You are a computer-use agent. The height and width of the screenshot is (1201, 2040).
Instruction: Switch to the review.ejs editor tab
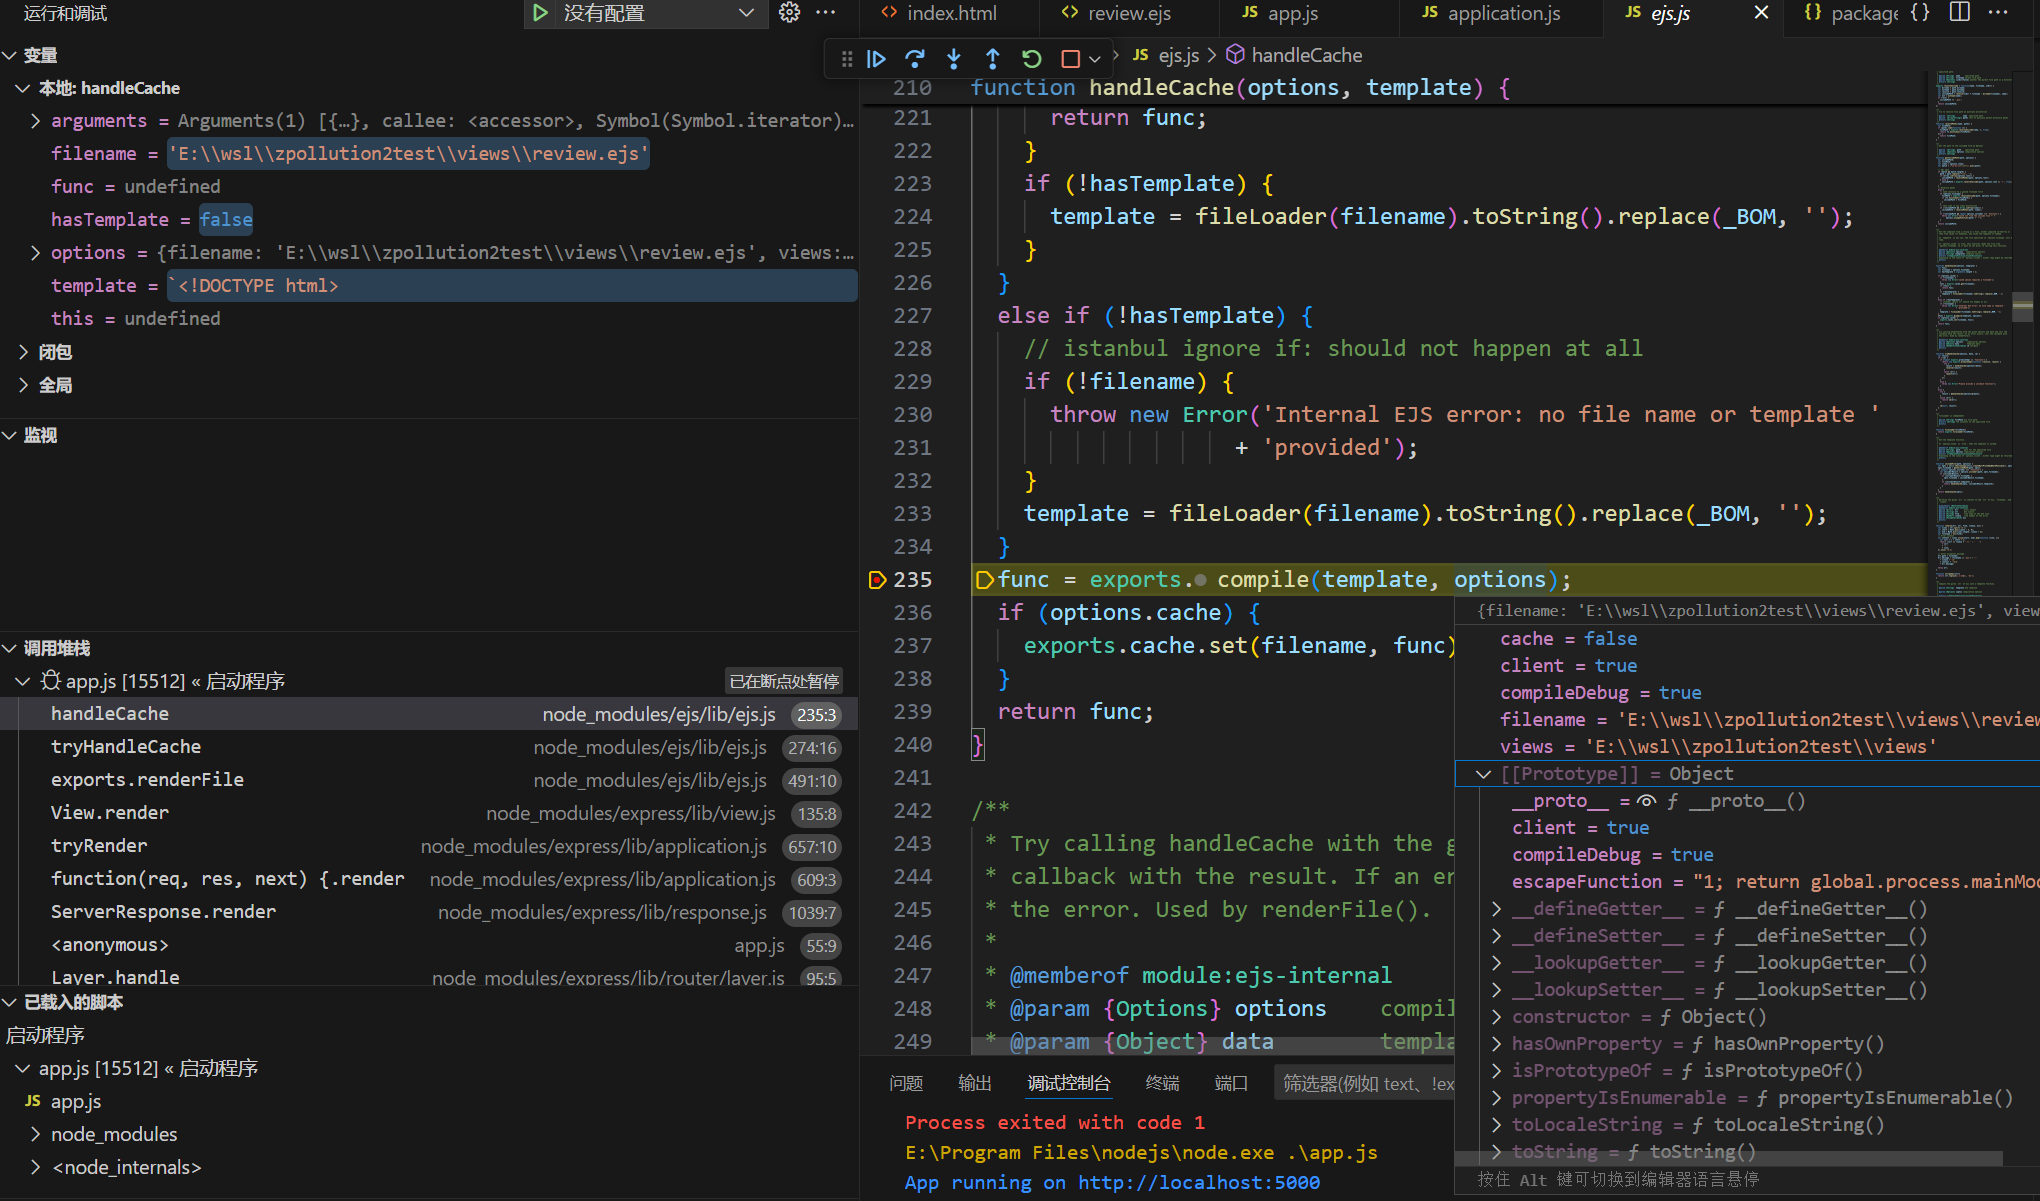(x=1128, y=13)
